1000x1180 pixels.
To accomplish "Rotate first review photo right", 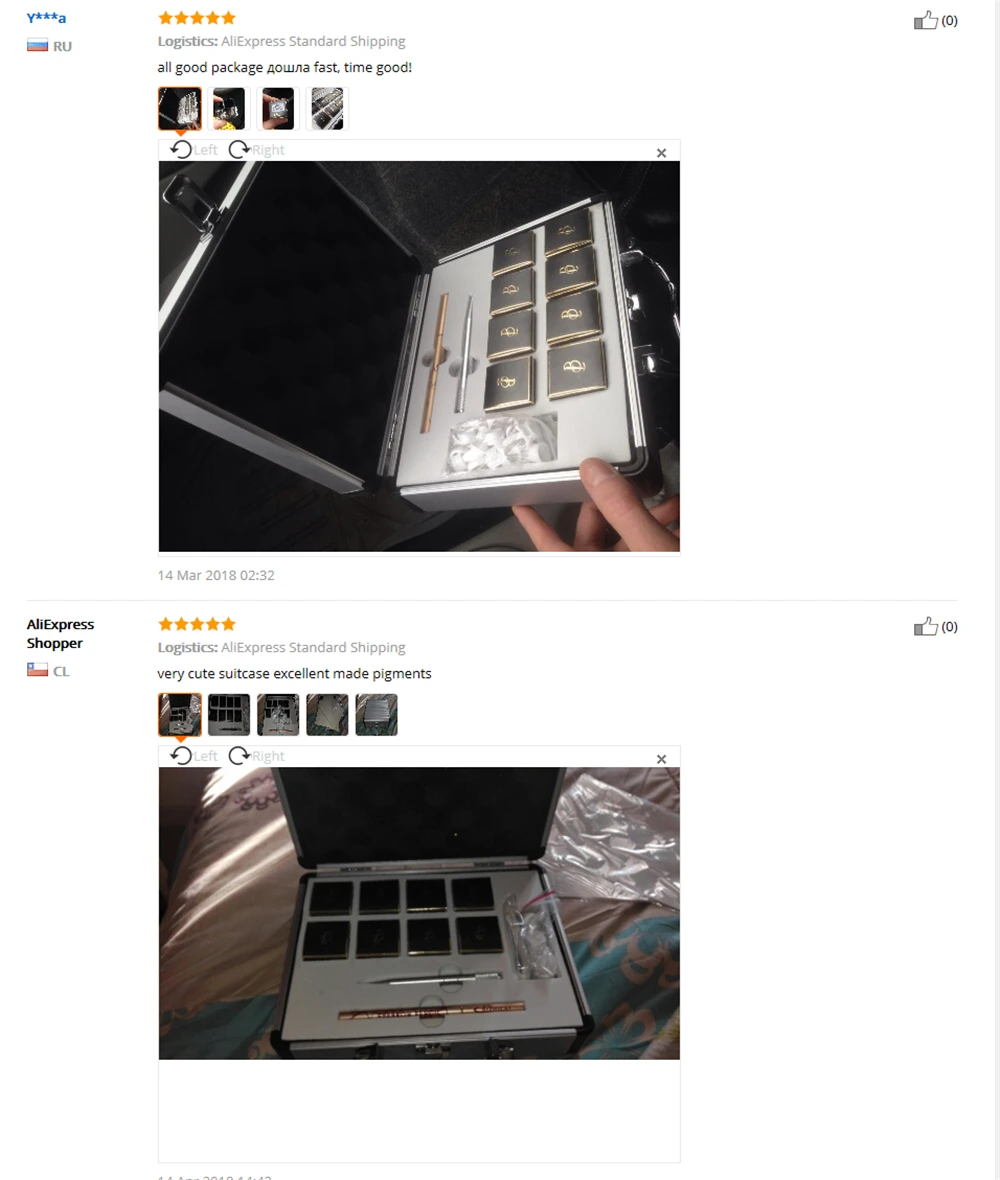I will [257, 150].
